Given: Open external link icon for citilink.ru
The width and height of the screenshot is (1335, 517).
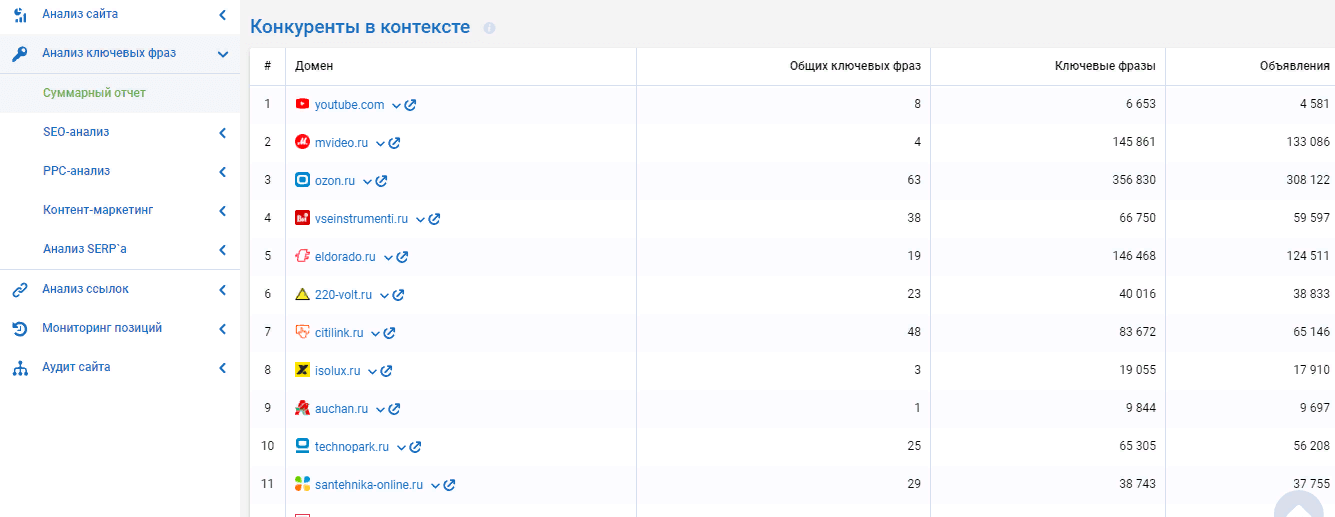Looking at the screenshot, I should coord(389,333).
